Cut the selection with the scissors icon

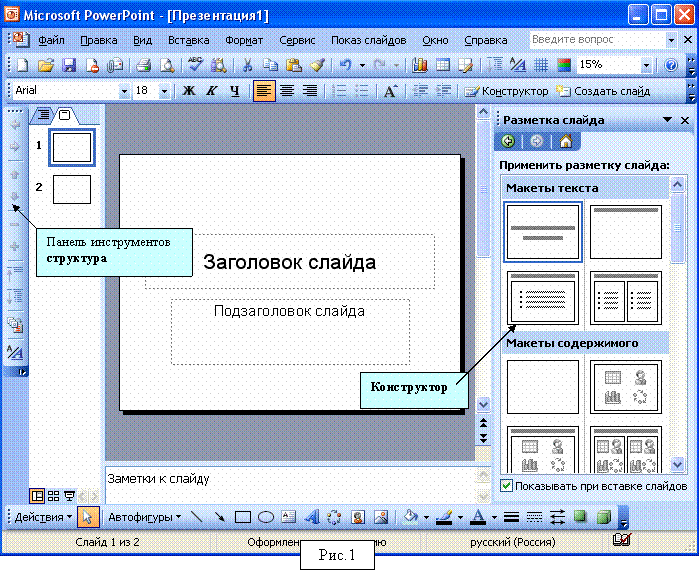tap(247, 66)
